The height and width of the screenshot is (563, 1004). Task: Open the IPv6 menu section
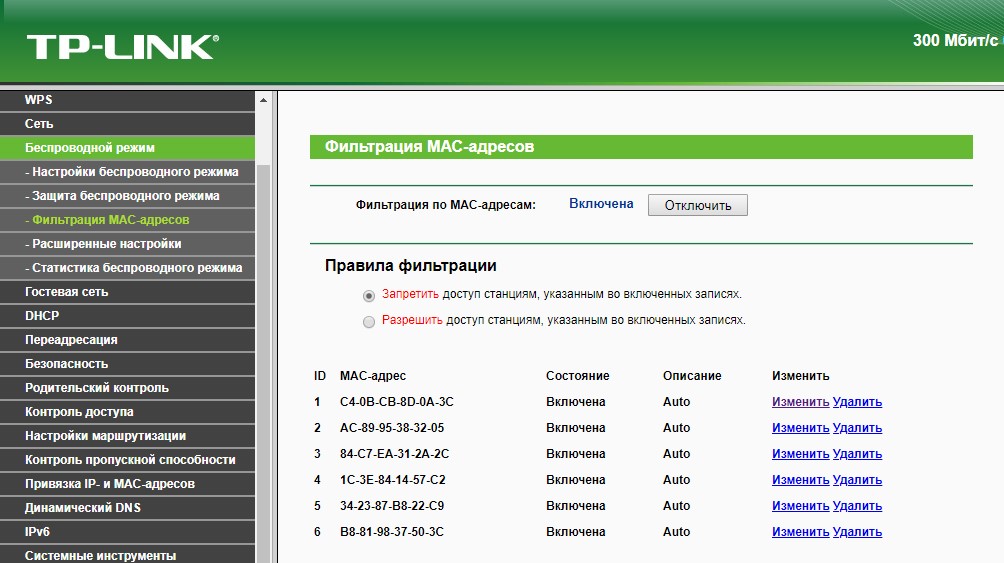pos(127,532)
